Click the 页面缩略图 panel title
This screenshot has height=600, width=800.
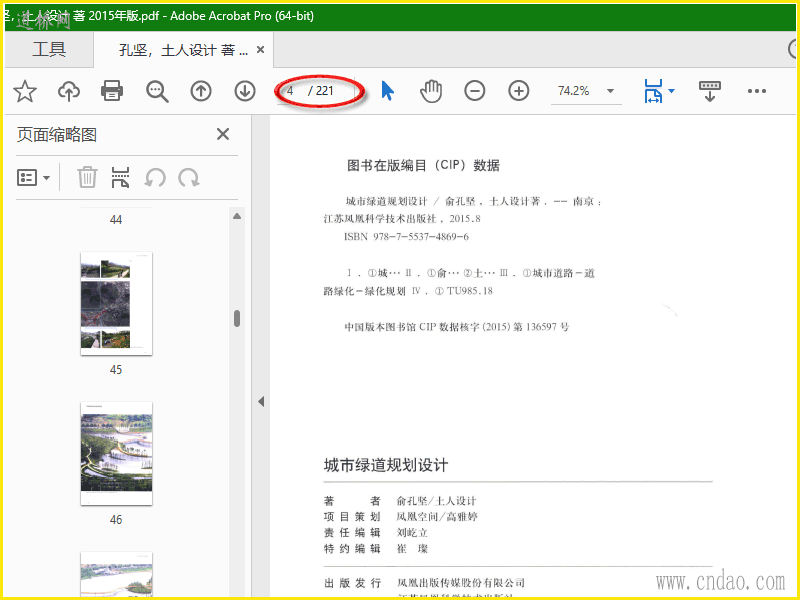click(x=57, y=135)
